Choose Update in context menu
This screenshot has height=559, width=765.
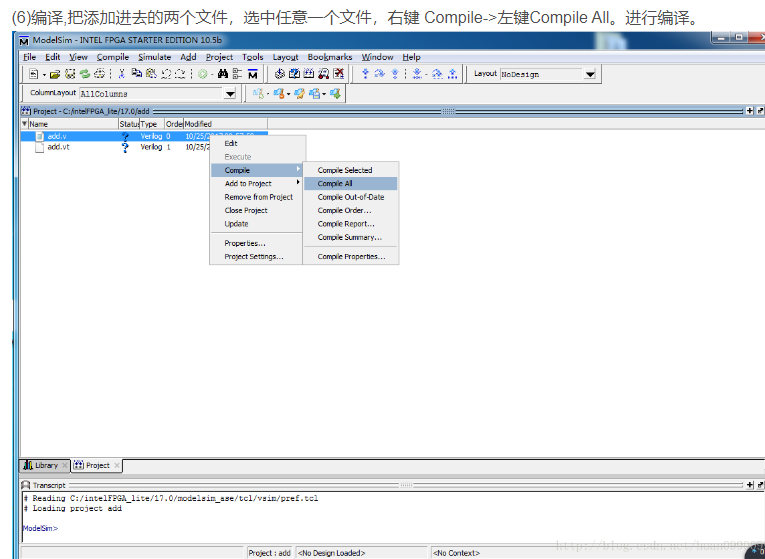point(257,224)
